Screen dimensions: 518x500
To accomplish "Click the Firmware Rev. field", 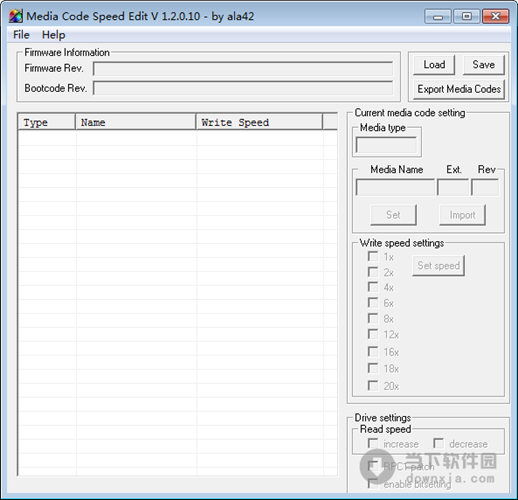I will click(243, 69).
